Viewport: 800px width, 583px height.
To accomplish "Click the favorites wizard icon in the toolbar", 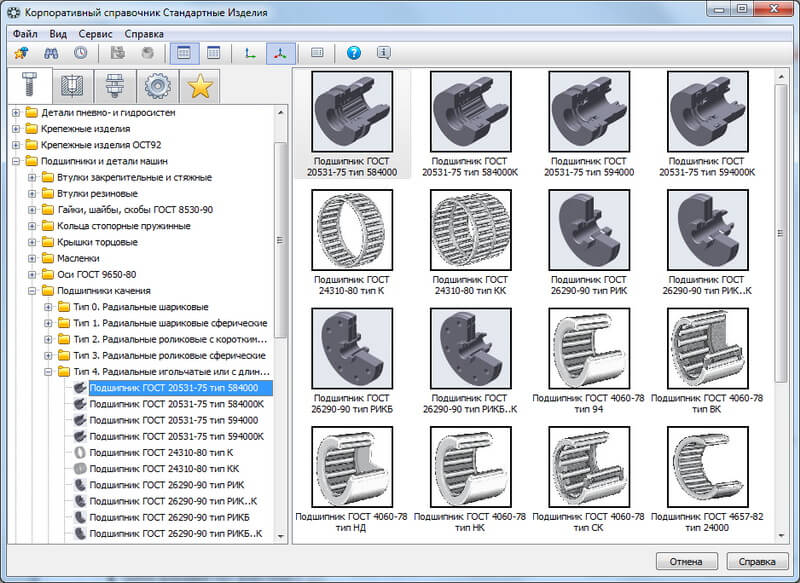I will (21, 53).
